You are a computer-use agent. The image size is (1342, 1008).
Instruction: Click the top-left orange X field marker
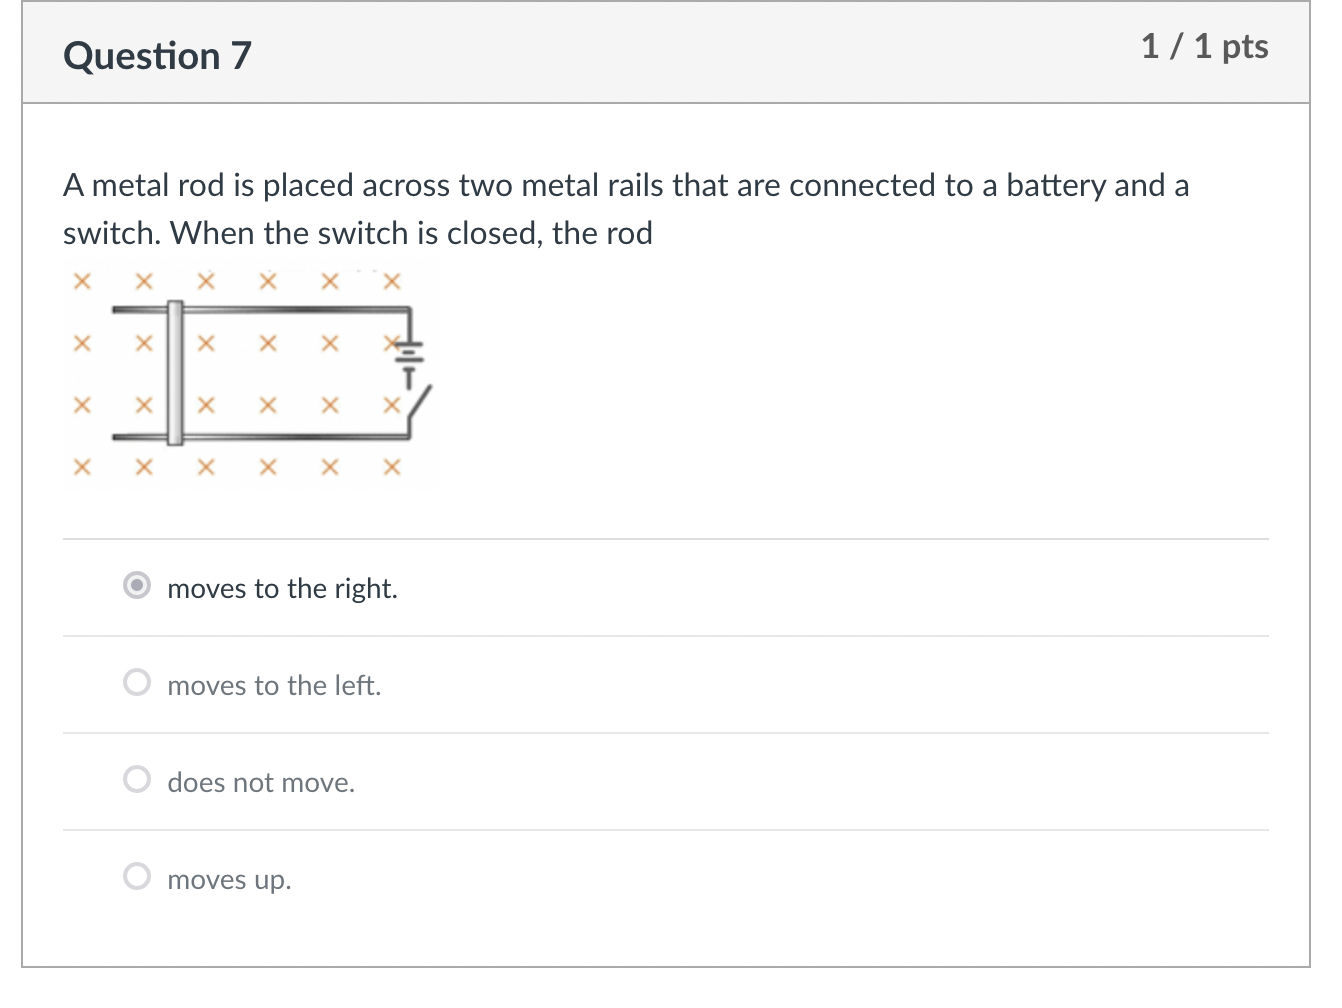tap(82, 282)
